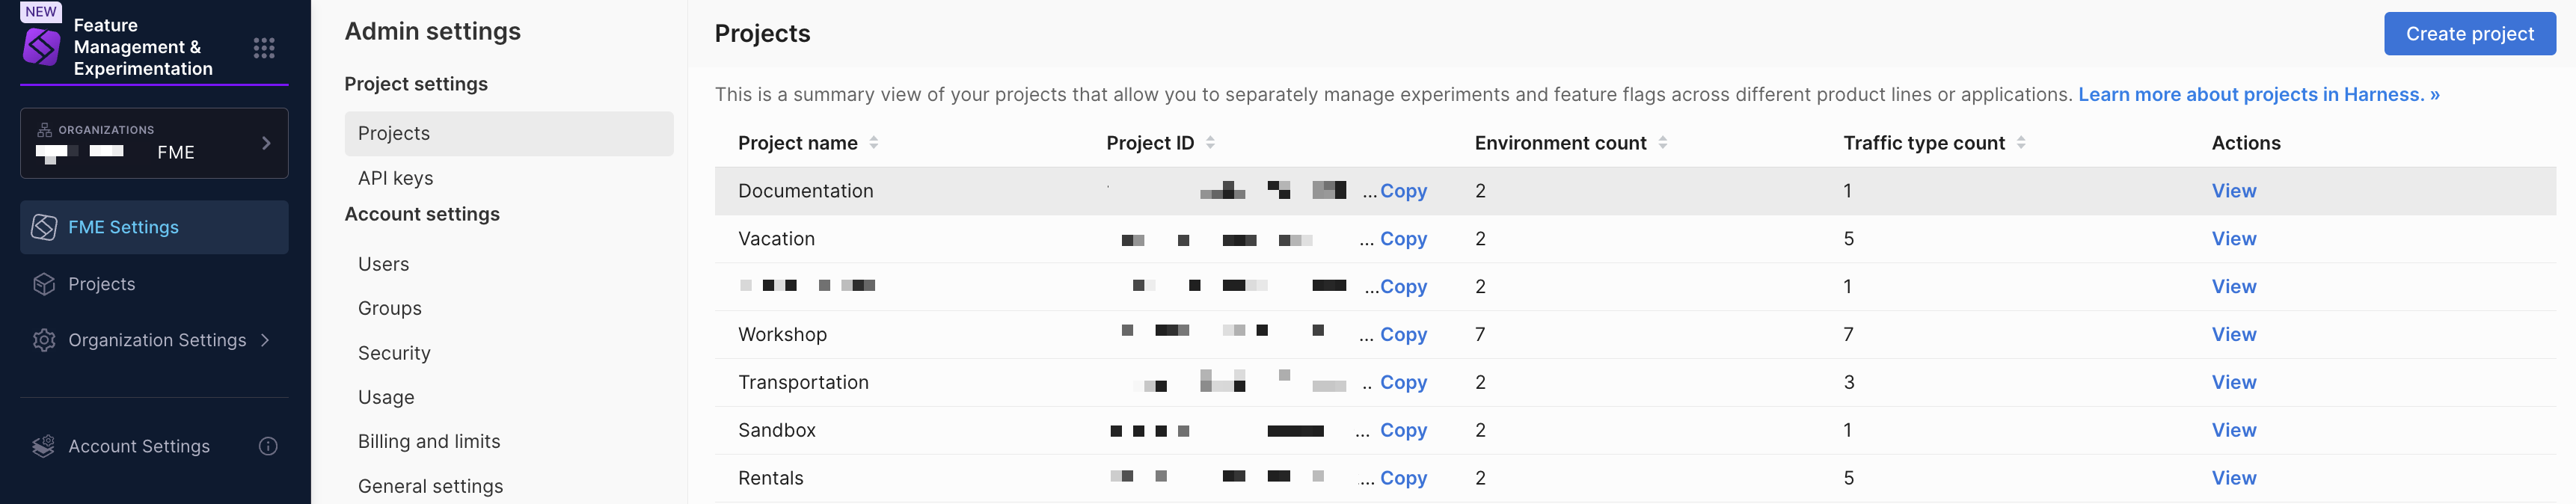The height and width of the screenshot is (504, 2576).
Task: Open the Users account settings page
Action: [x=383, y=264]
